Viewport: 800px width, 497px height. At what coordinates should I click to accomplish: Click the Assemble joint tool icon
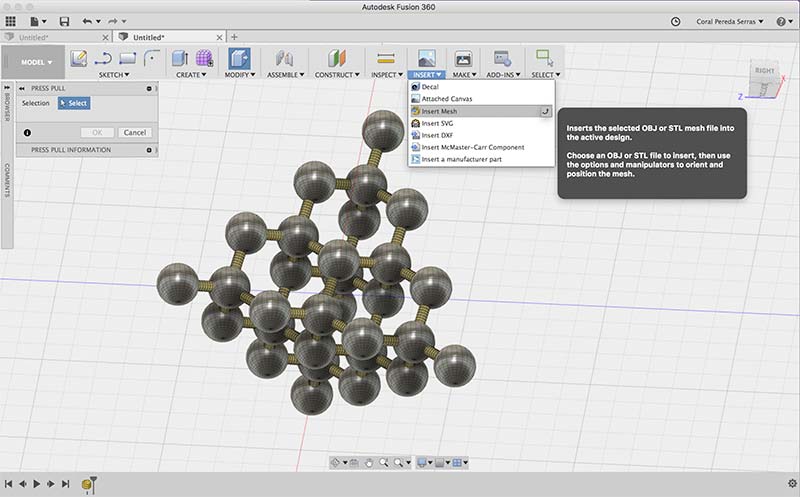(x=284, y=58)
